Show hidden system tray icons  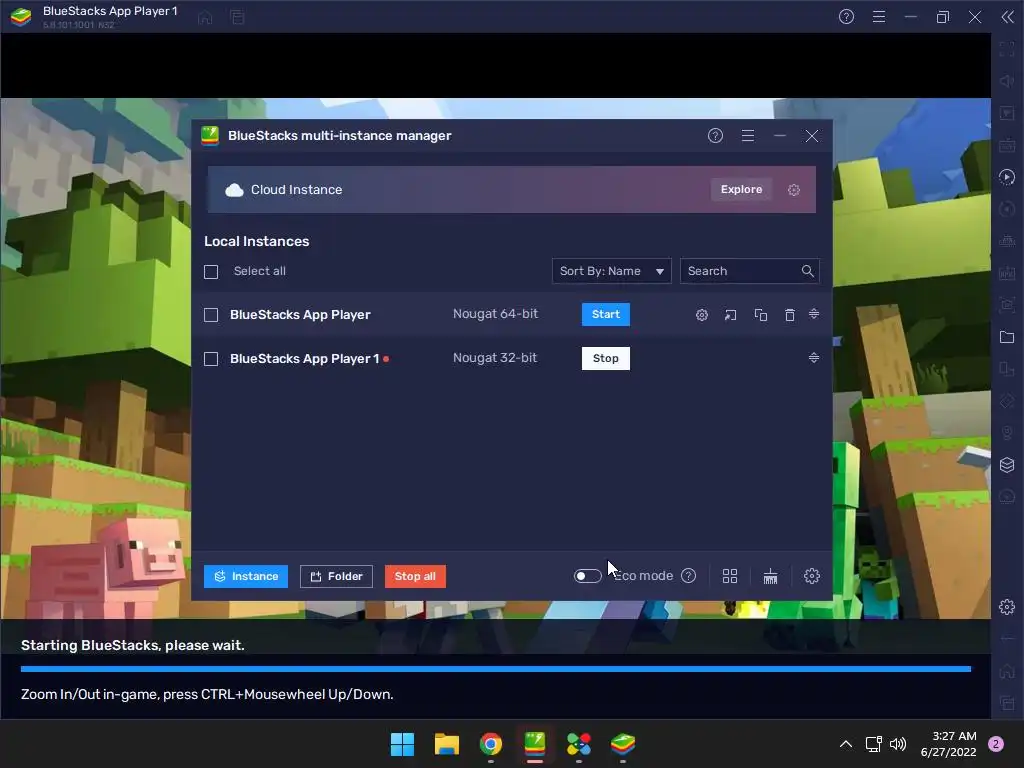click(x=846, y=744)
